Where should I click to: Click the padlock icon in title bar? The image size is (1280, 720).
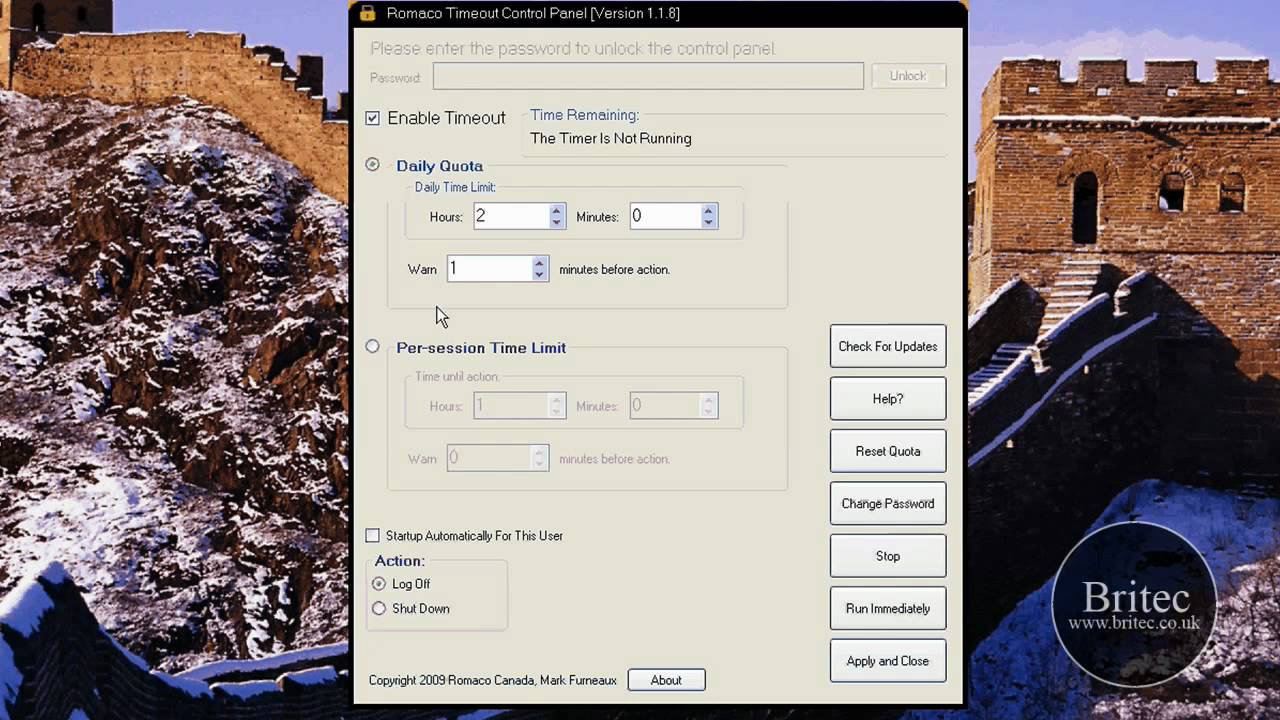[x=368, y=13]
